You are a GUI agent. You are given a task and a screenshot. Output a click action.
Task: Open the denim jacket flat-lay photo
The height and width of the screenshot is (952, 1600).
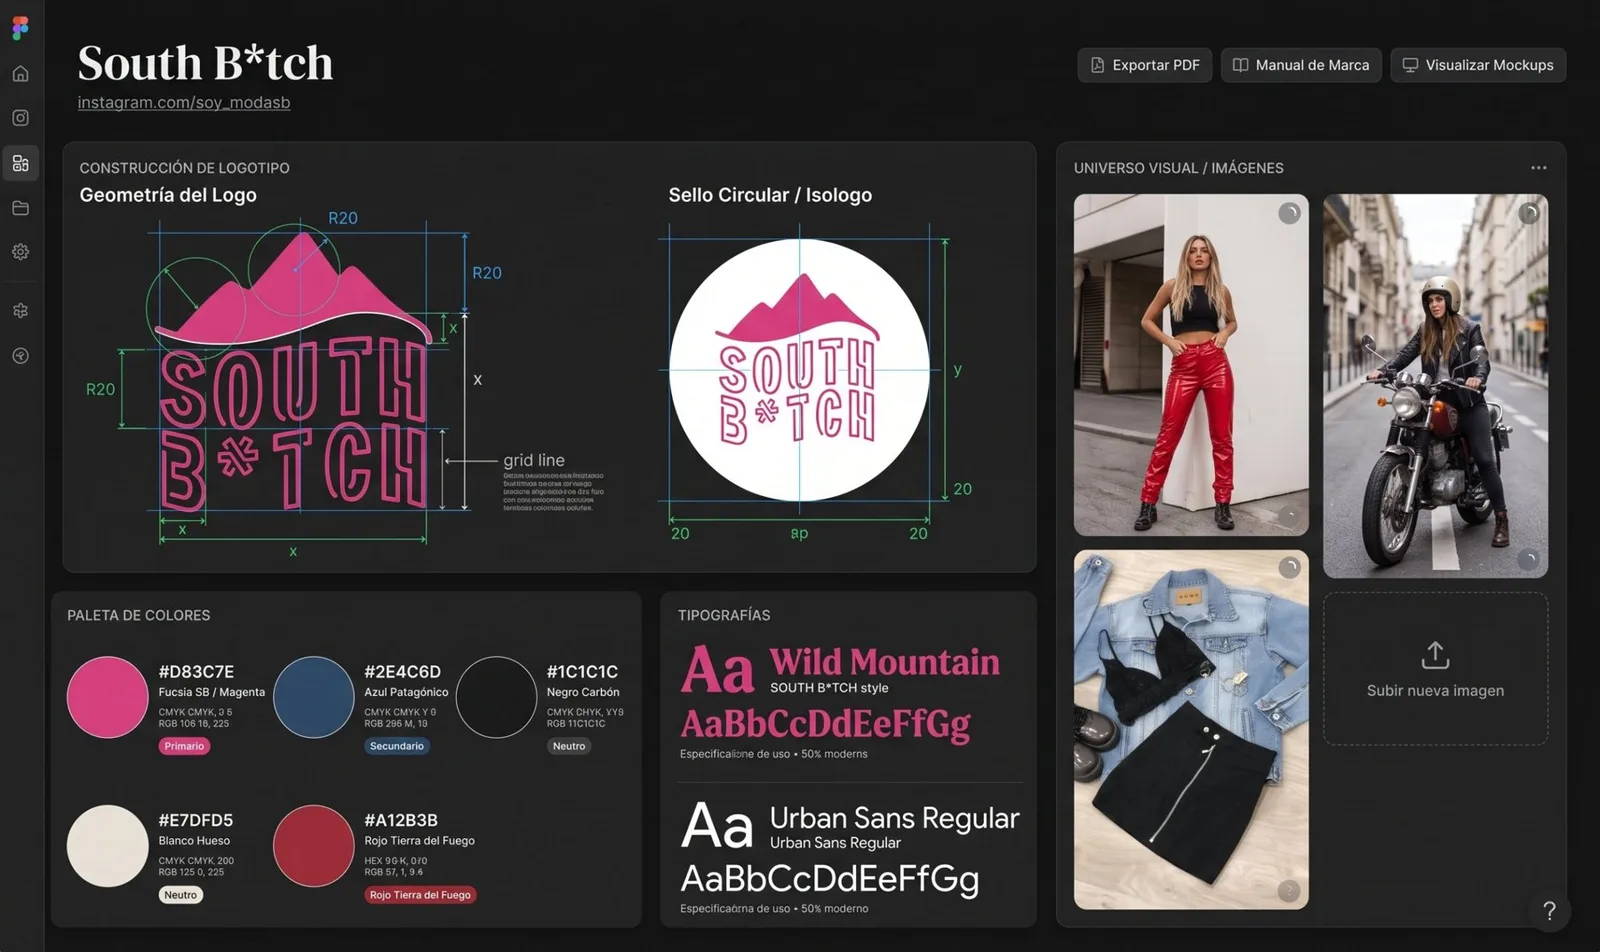coord(1191,730)
